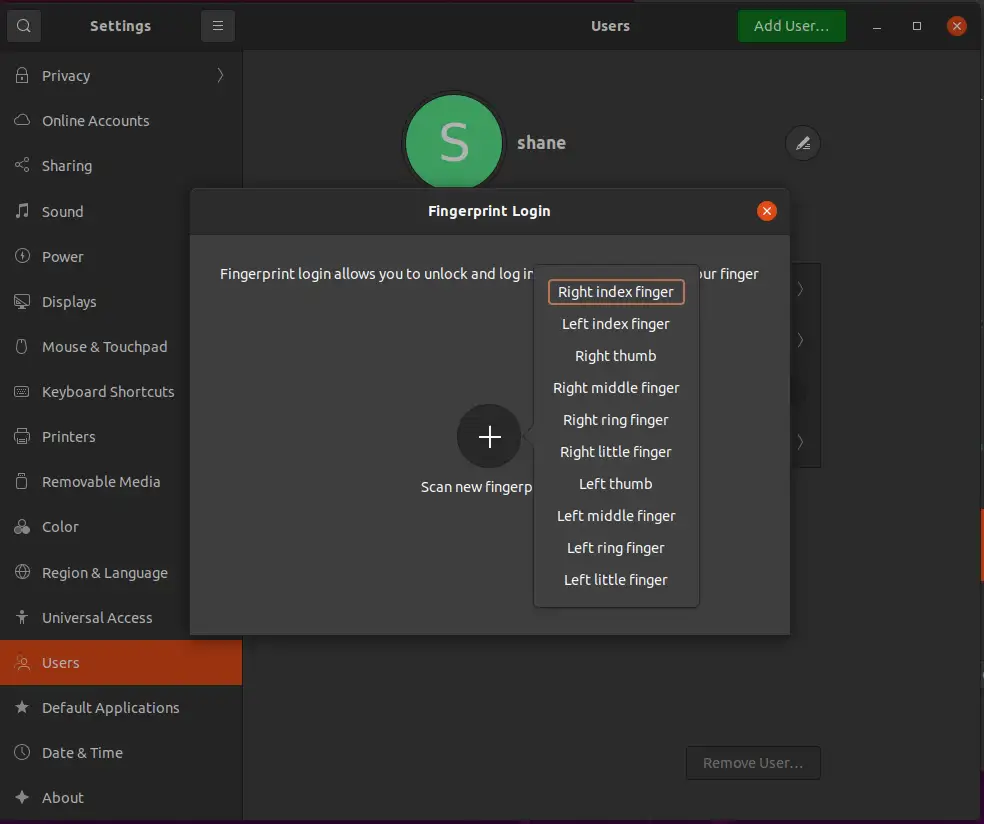This screenshot has height=824, width=984.
Task: Click the Displays monitor icon
Action: point(22,301)
